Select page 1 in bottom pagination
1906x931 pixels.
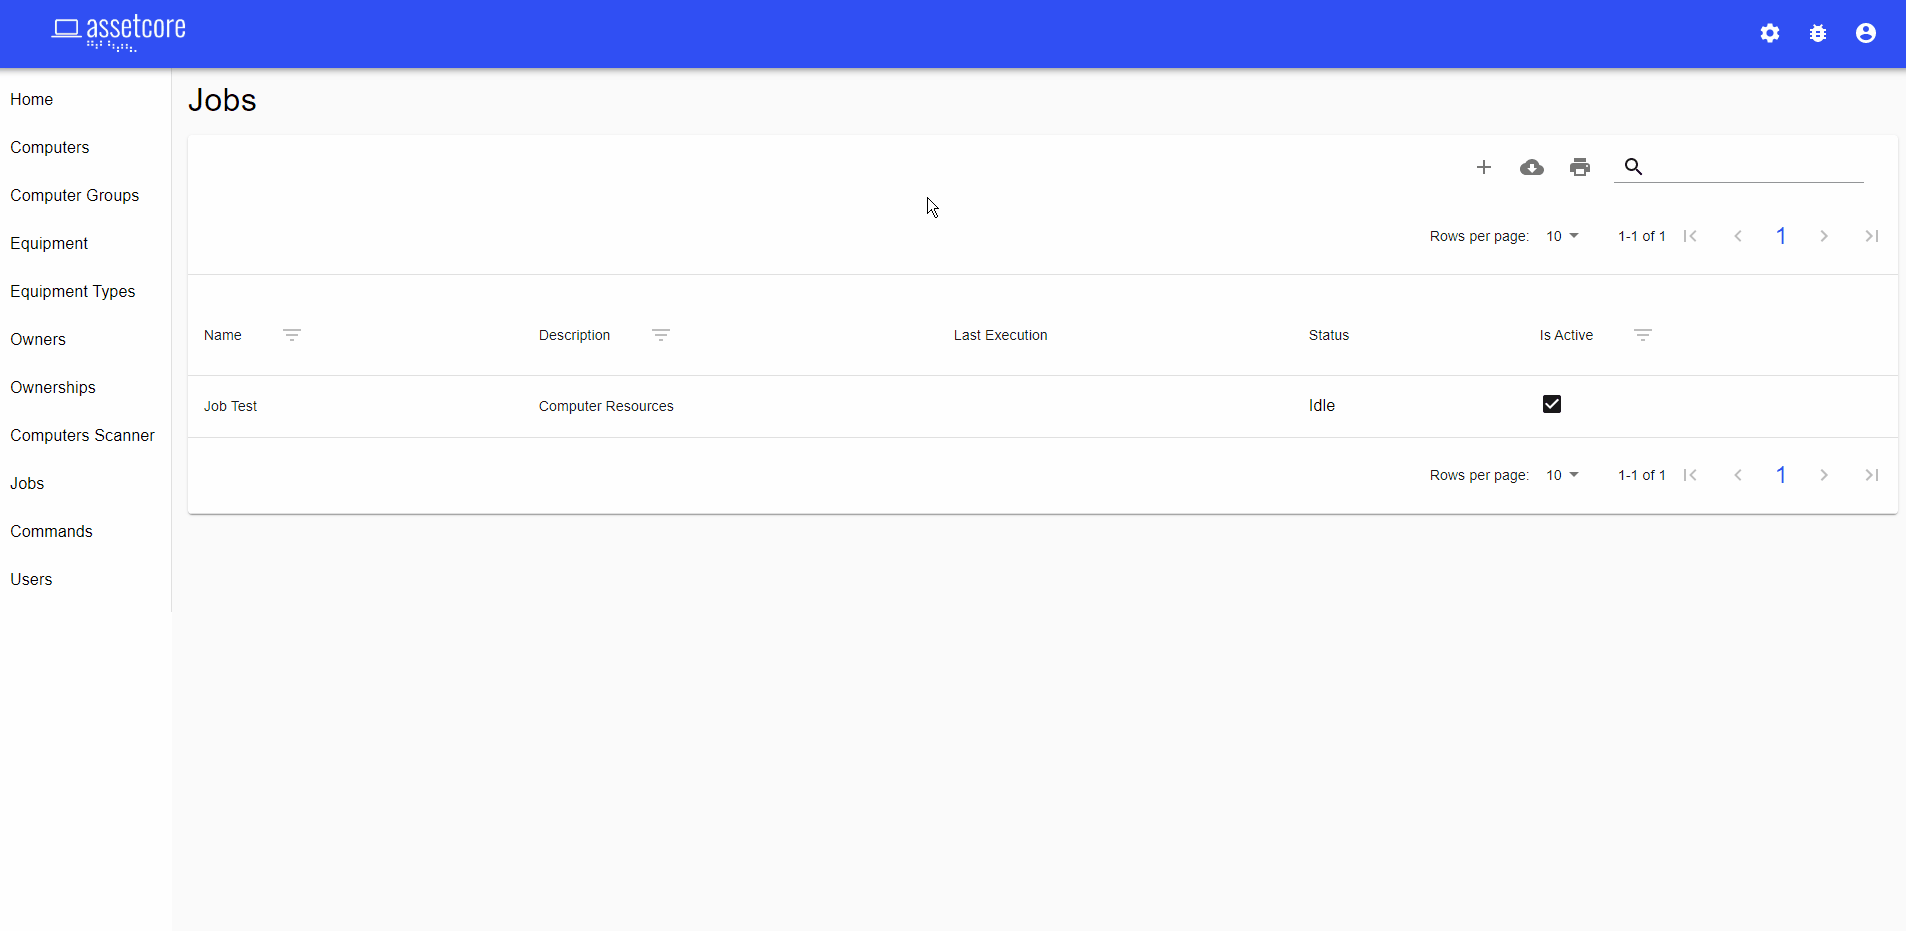click(x=1781, y=475)
